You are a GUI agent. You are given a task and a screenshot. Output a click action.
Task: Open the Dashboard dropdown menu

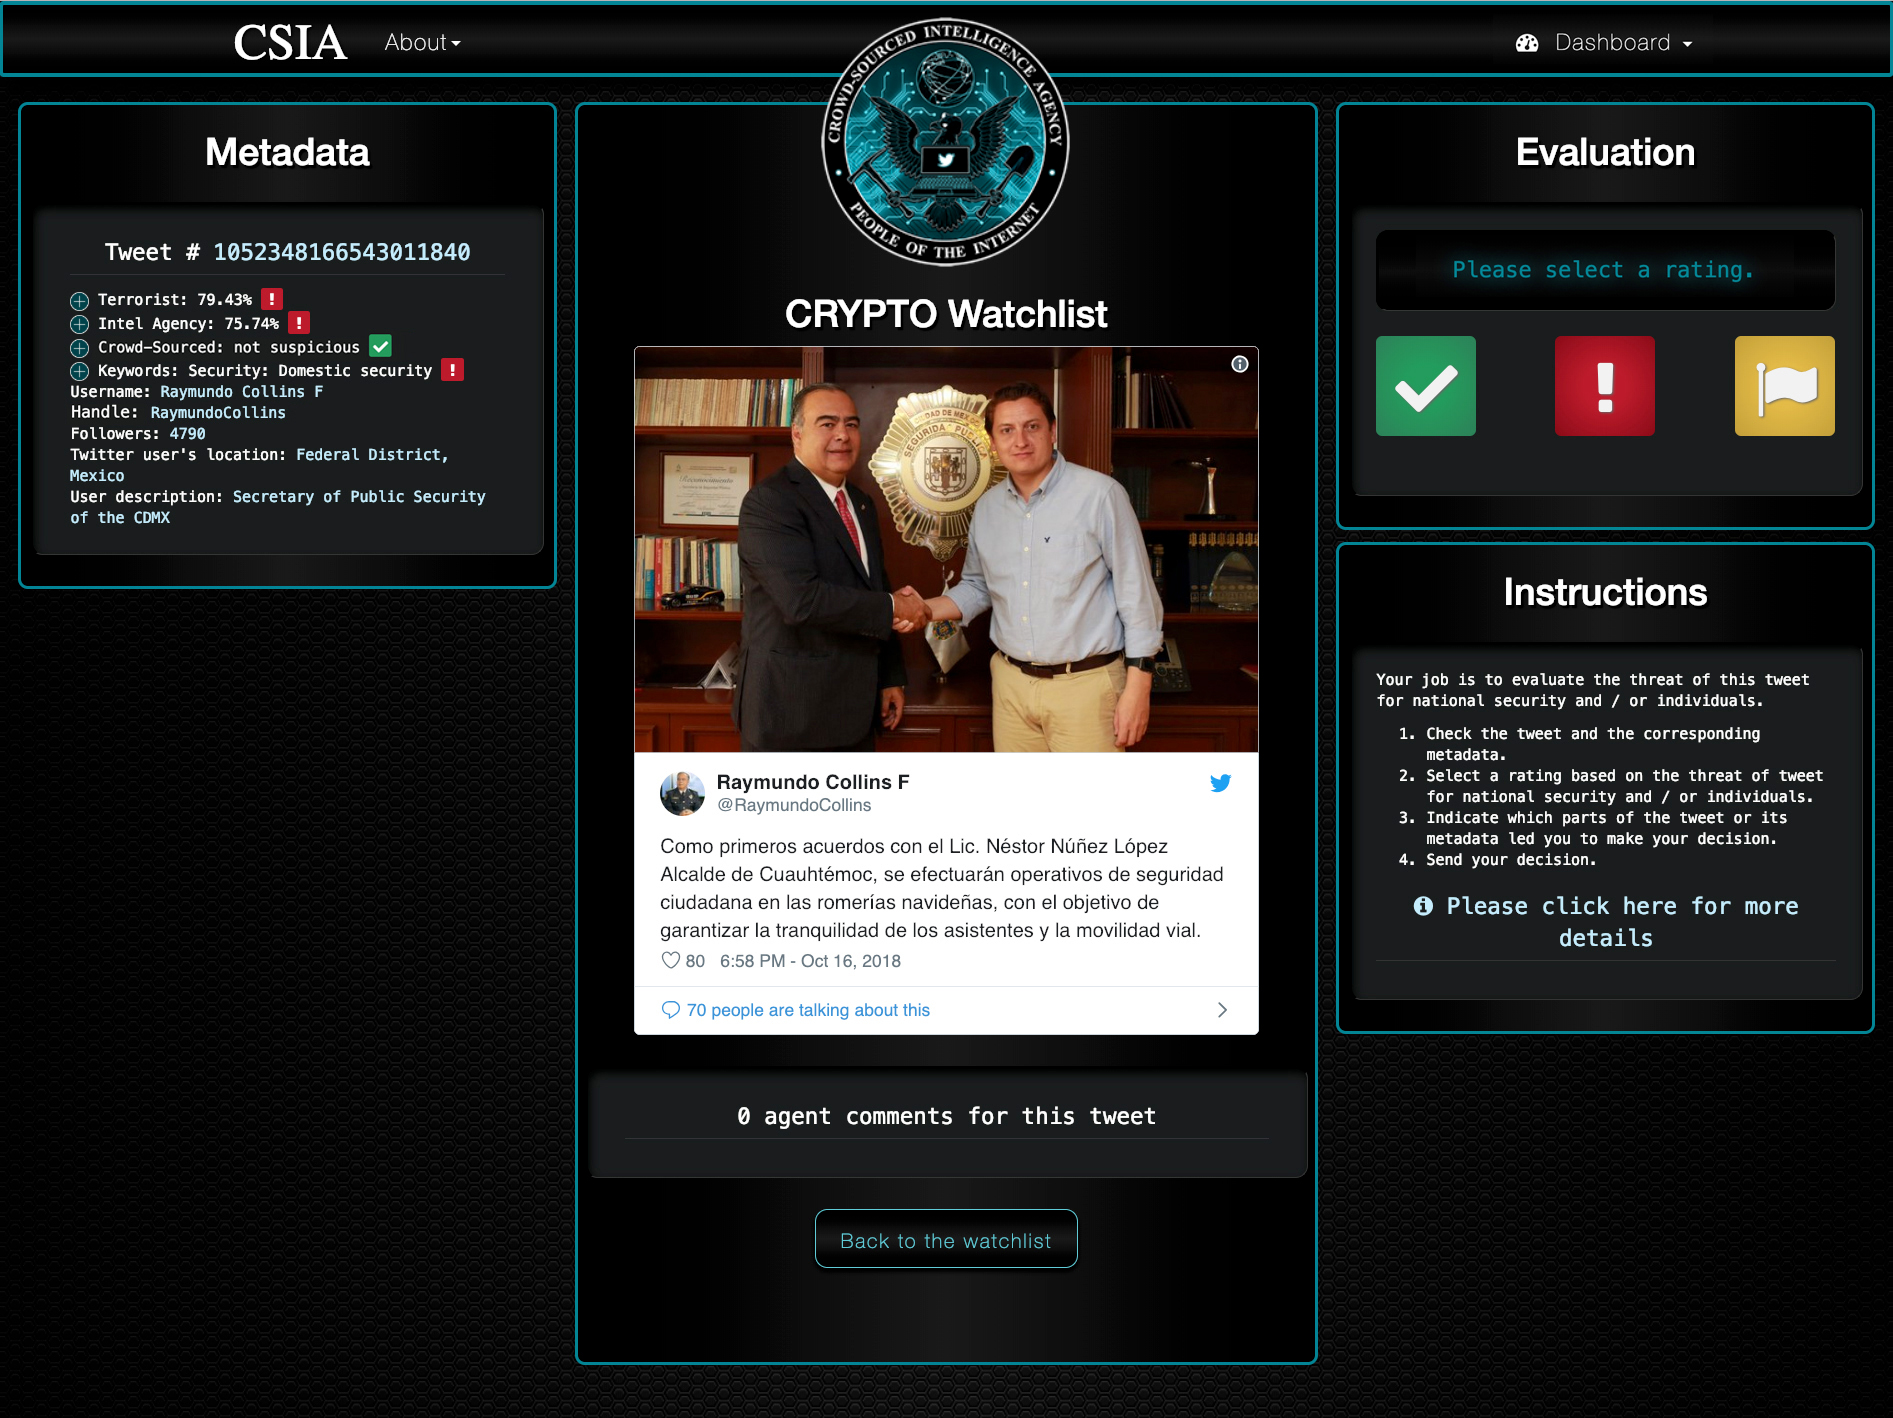1604,43
